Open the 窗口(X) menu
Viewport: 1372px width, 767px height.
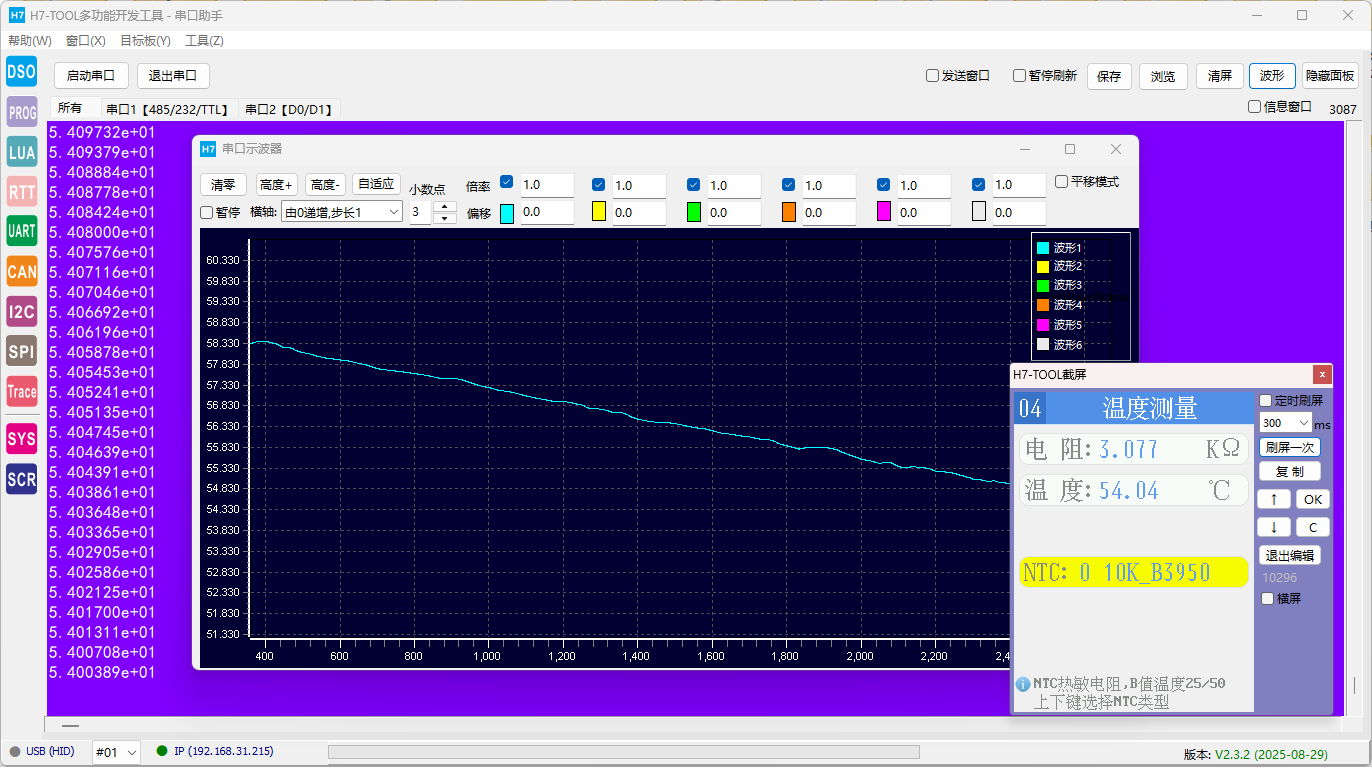coord(86,41)
